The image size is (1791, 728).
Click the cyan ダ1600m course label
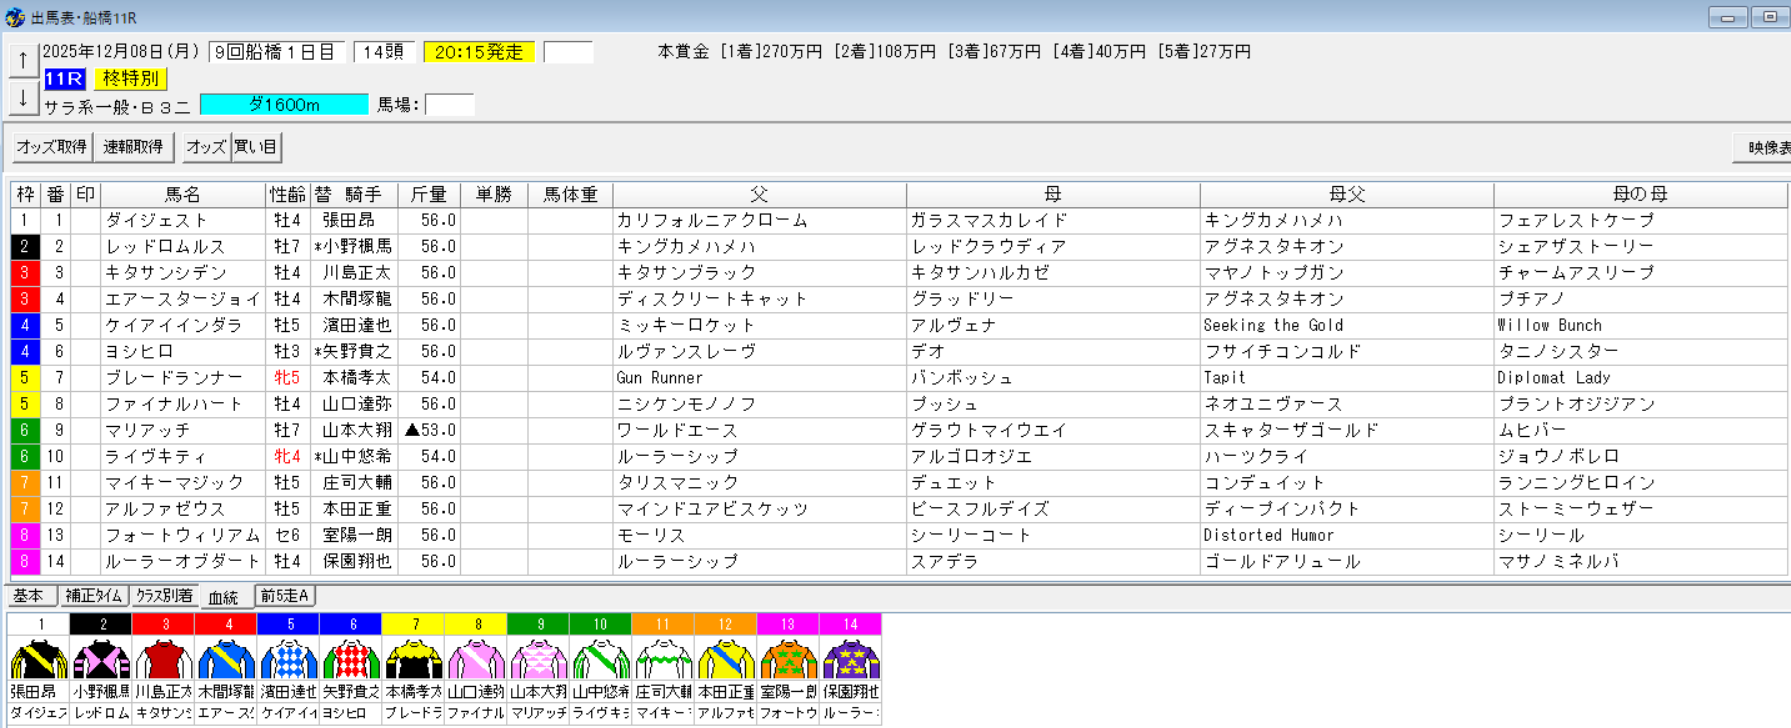[x=284, y=105]
